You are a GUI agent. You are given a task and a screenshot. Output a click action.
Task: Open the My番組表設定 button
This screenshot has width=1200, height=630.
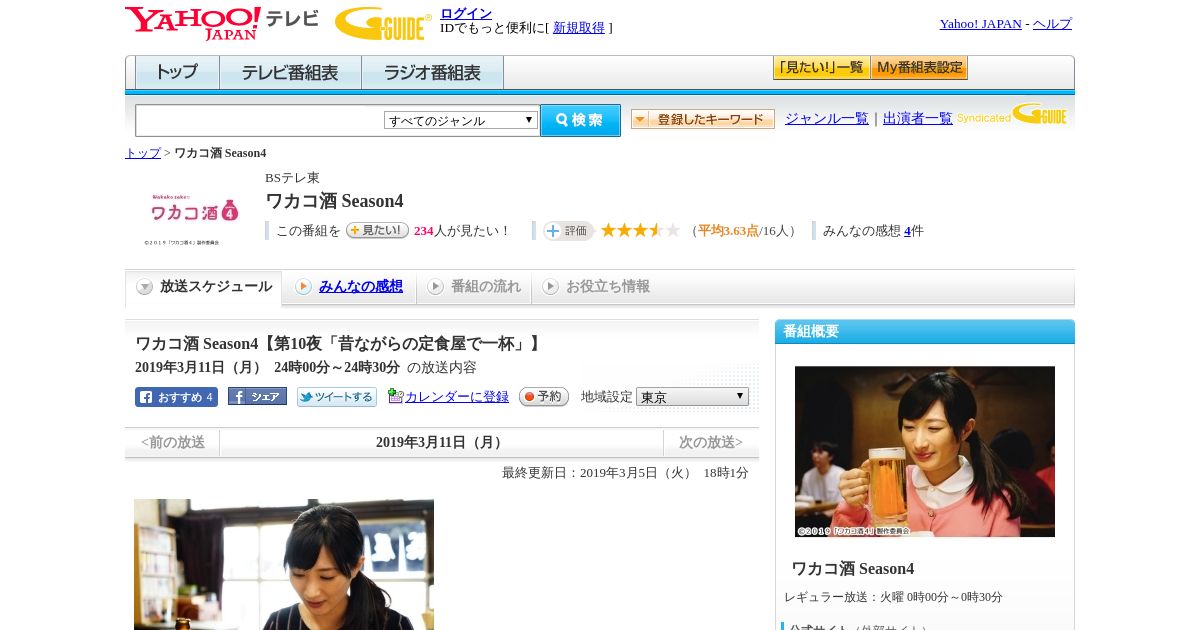(x=920, y=68)
